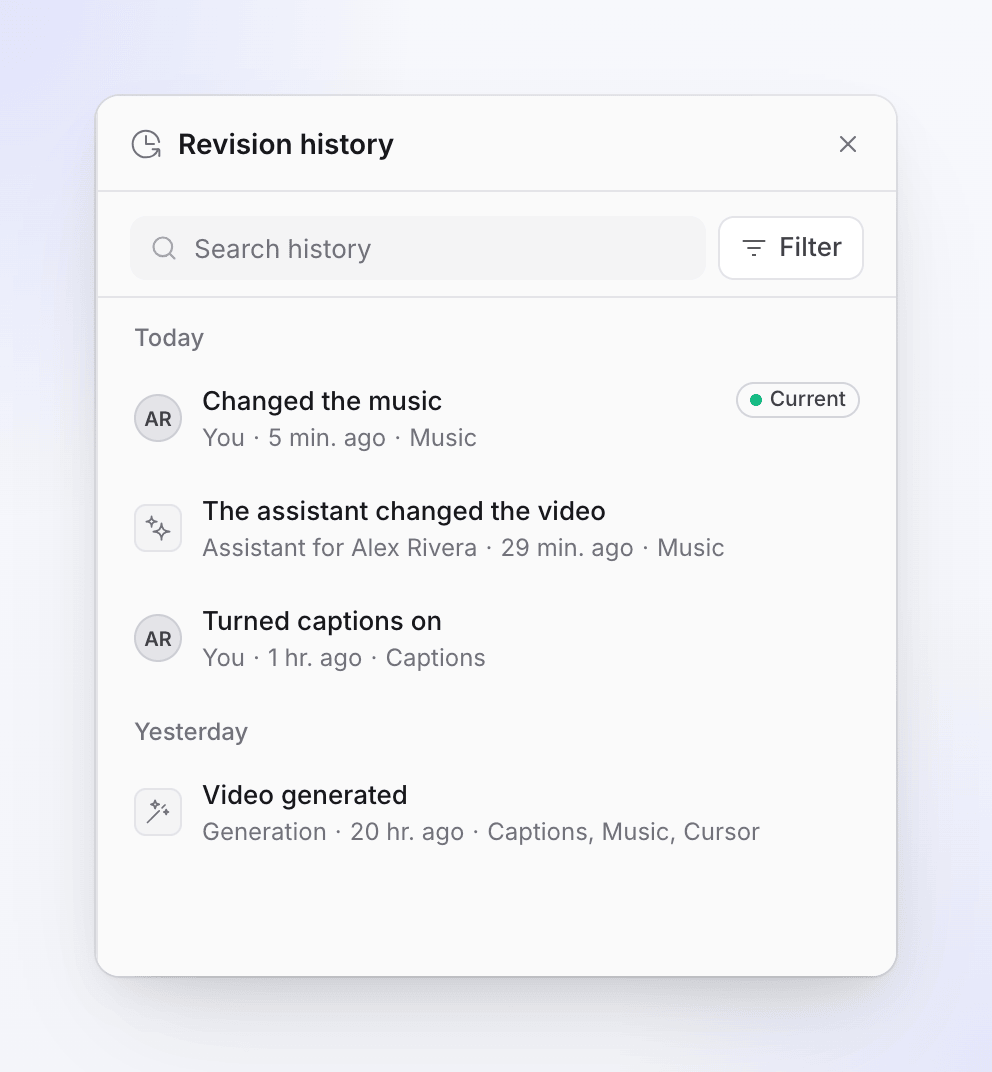Focus the Search history input field

pos(418,248)
